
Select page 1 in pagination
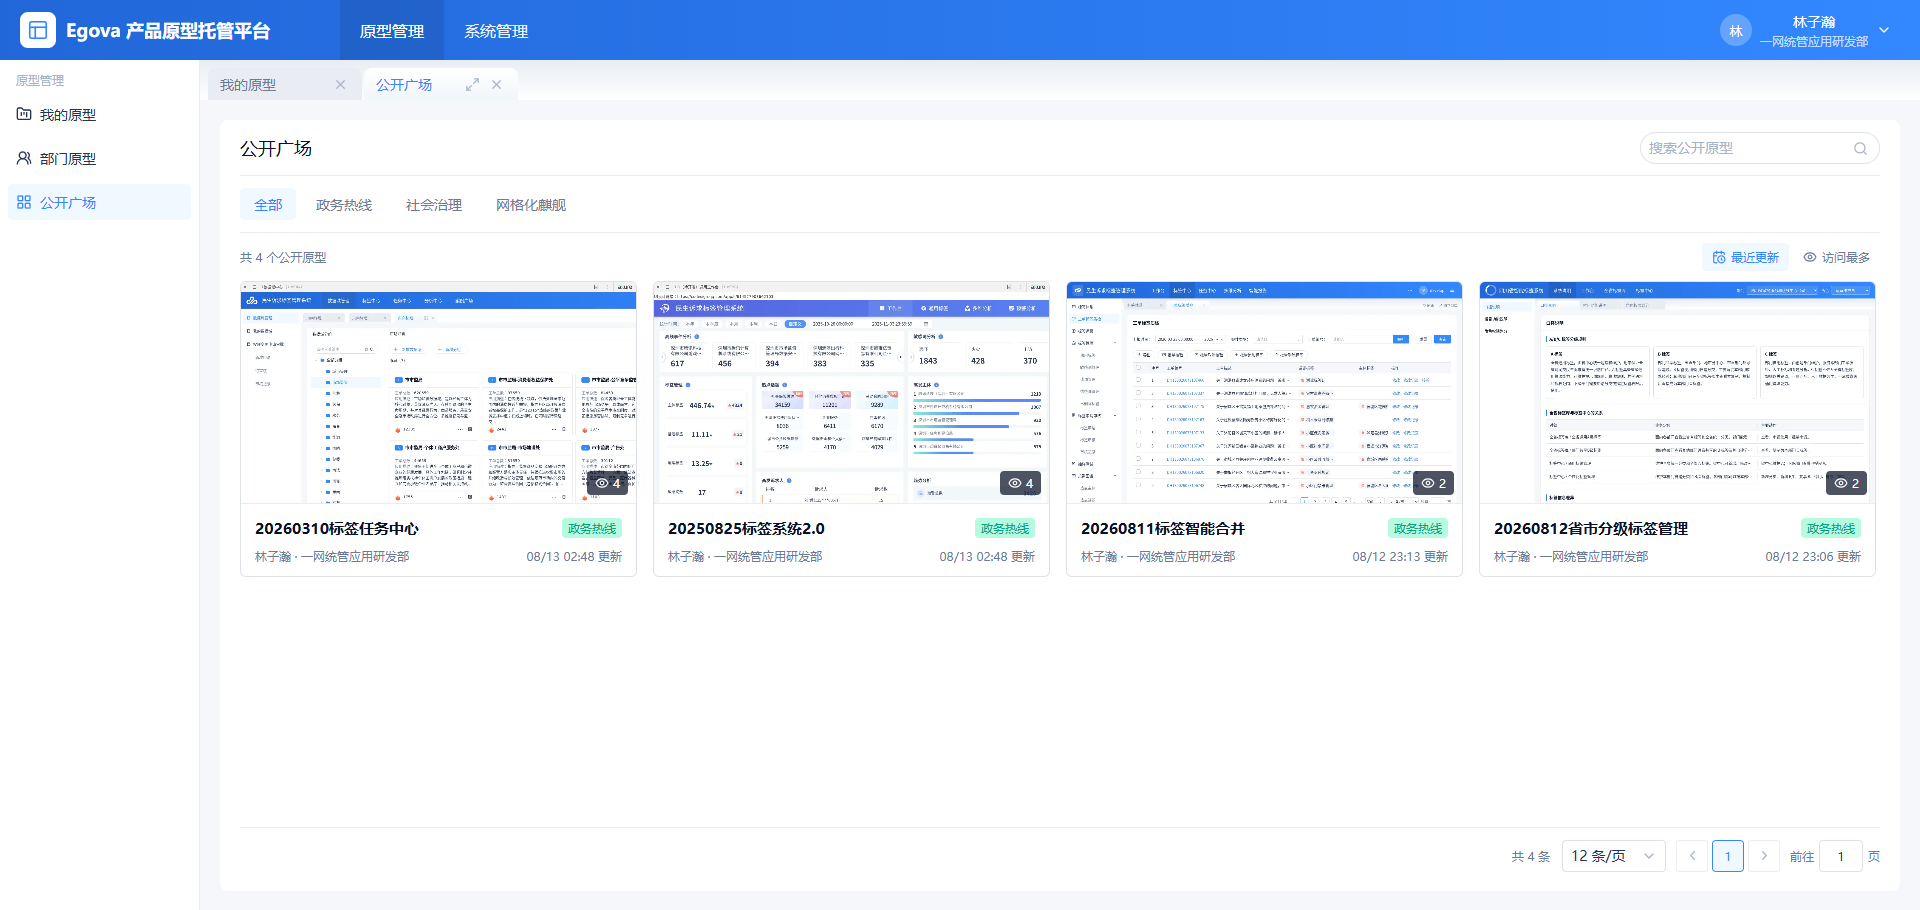(1728, 856)
